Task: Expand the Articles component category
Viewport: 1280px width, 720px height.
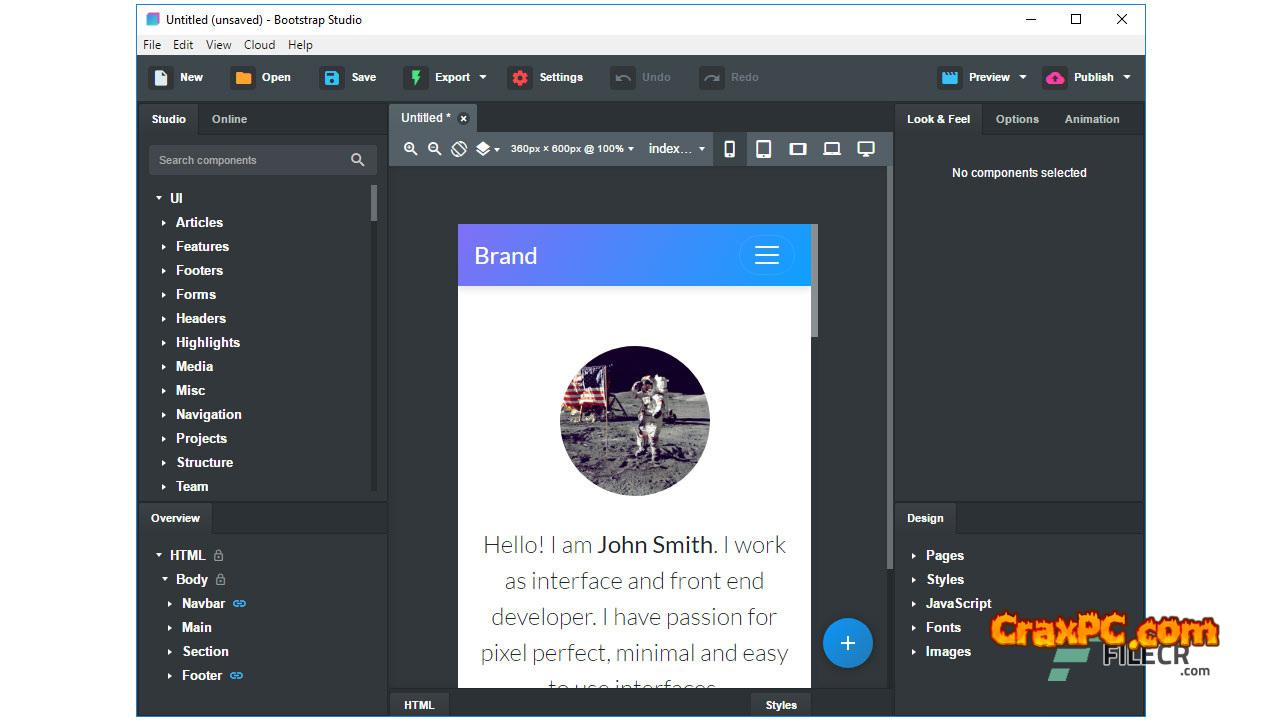Action: pyautogui.click(x=164, y=223)
